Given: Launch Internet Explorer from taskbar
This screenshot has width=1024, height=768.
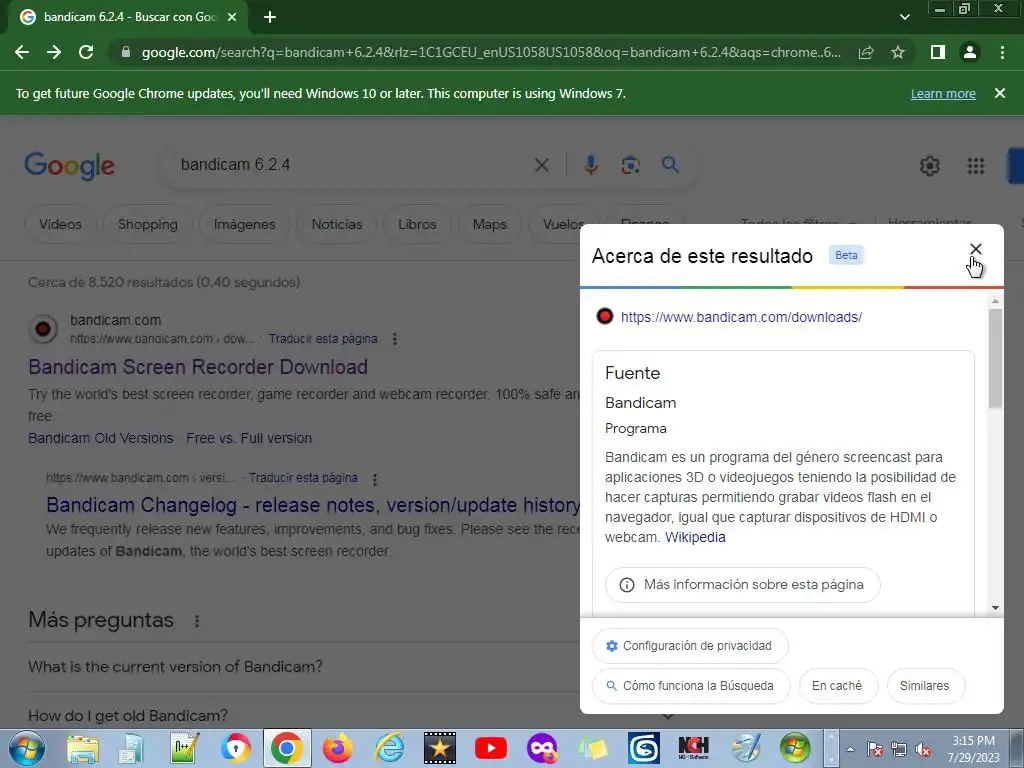Looking at the screenshot, I should 389,749.
